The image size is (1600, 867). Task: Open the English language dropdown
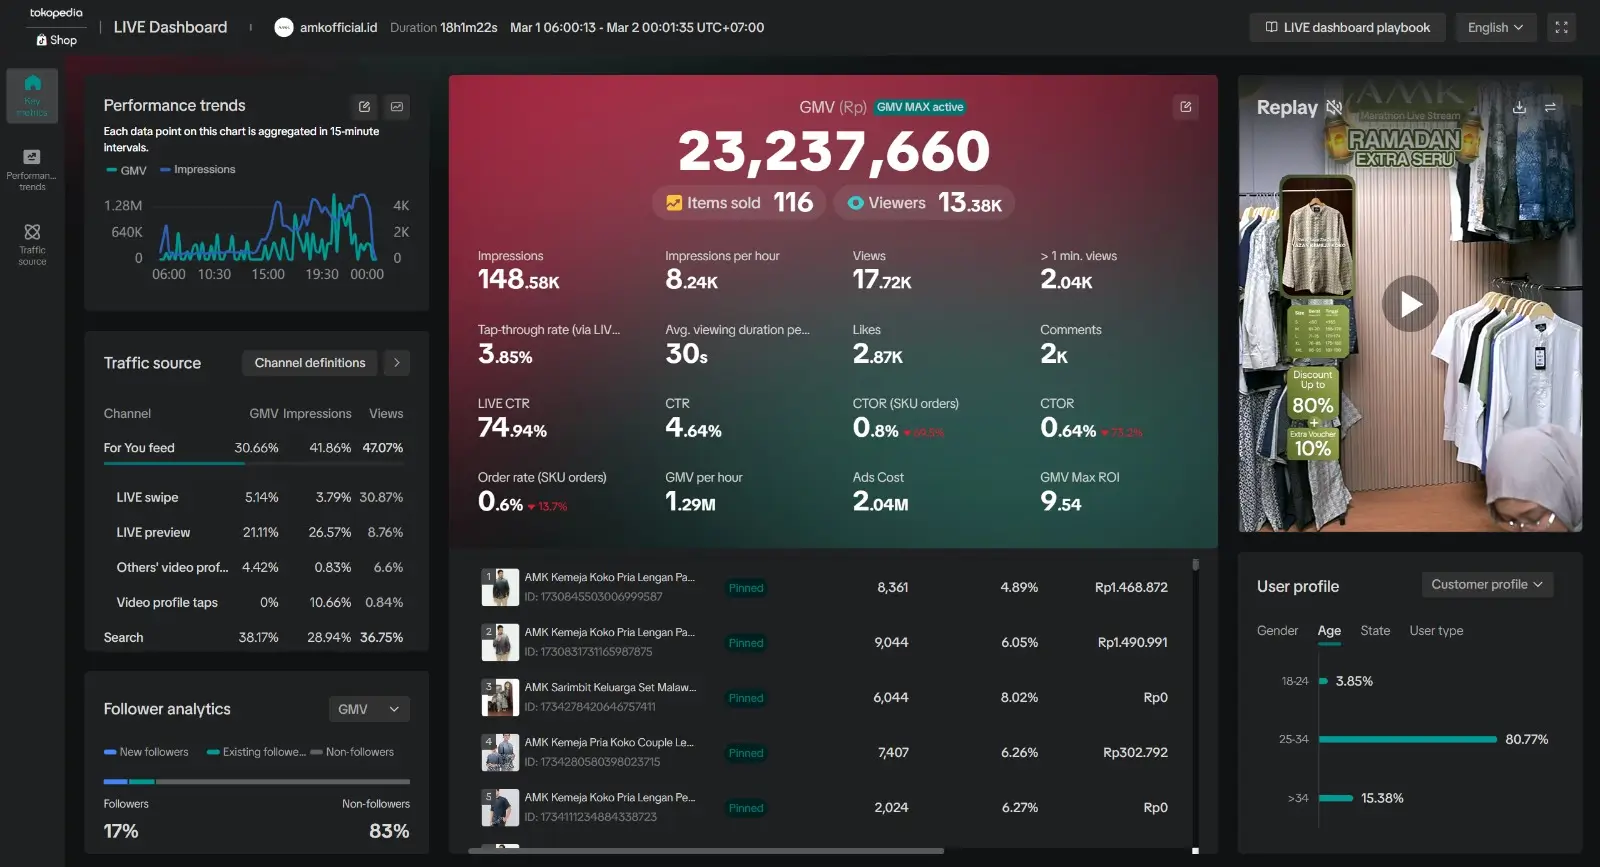point(1495,28)
